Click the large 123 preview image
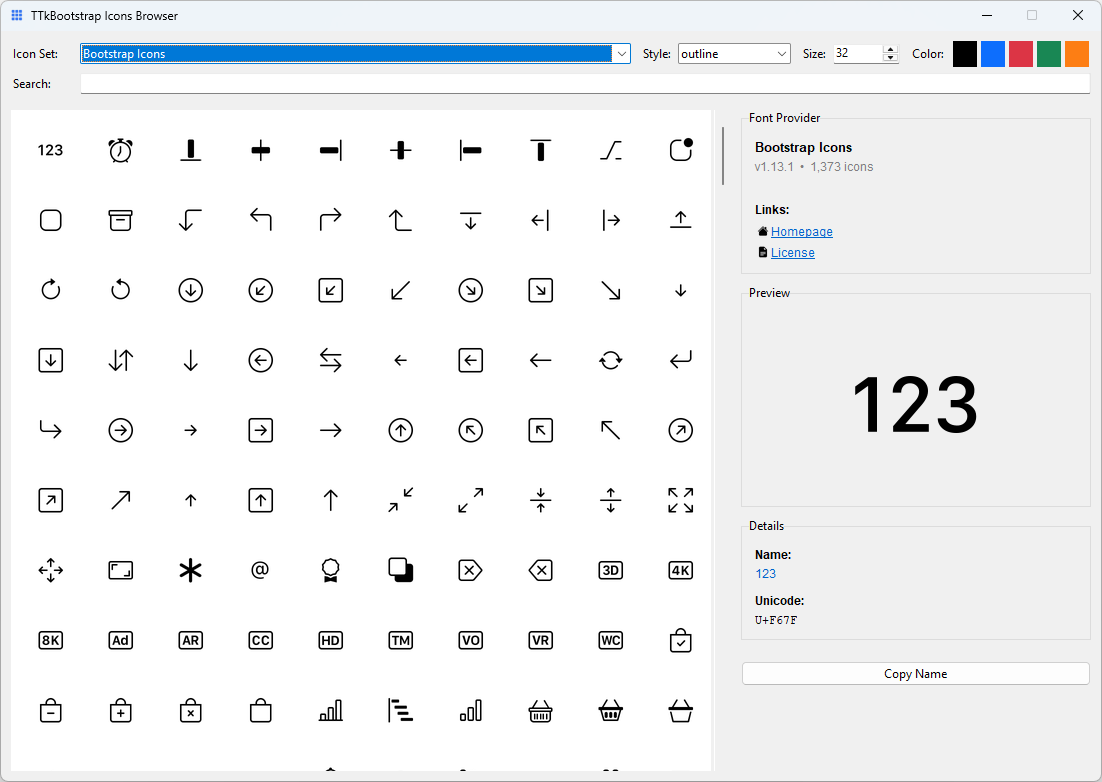The image size is (1102, 782). (x=914, y=405)
